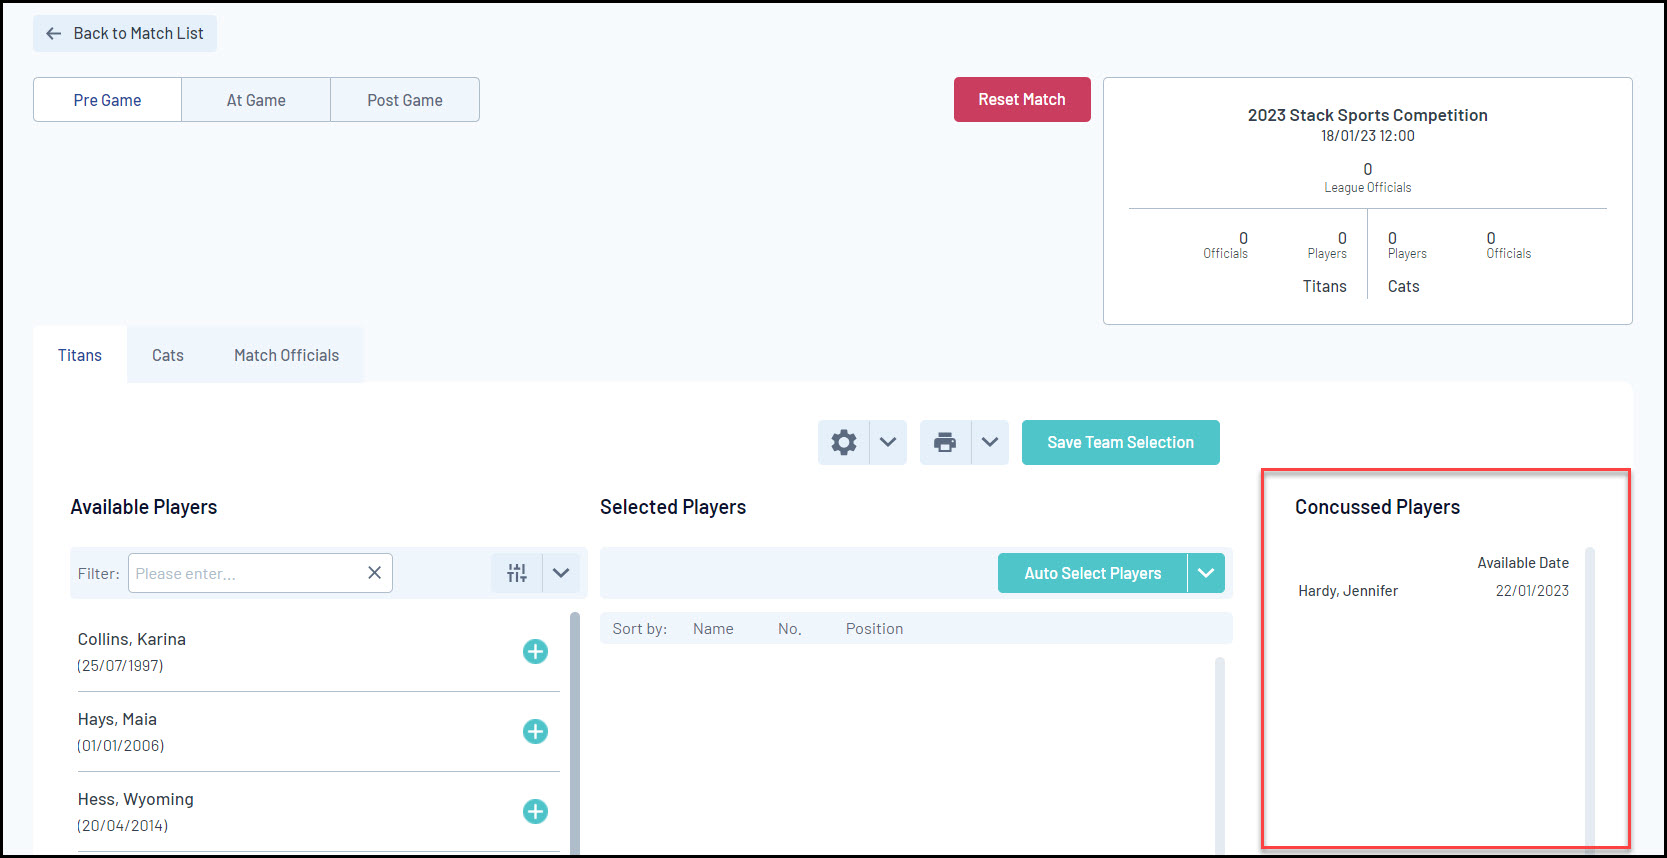1667x858 pixels.
Task: Switch to the Cats tab
Action: click(168, 355)
